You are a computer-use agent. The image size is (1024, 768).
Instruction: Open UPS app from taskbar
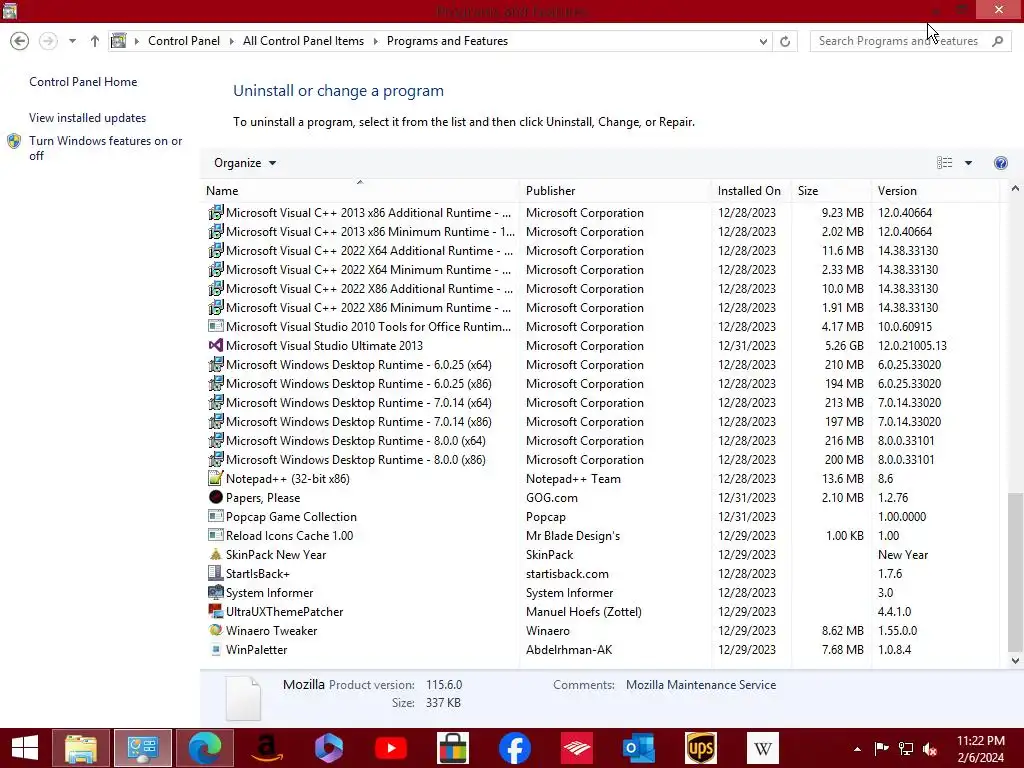(x=701, y=748)
